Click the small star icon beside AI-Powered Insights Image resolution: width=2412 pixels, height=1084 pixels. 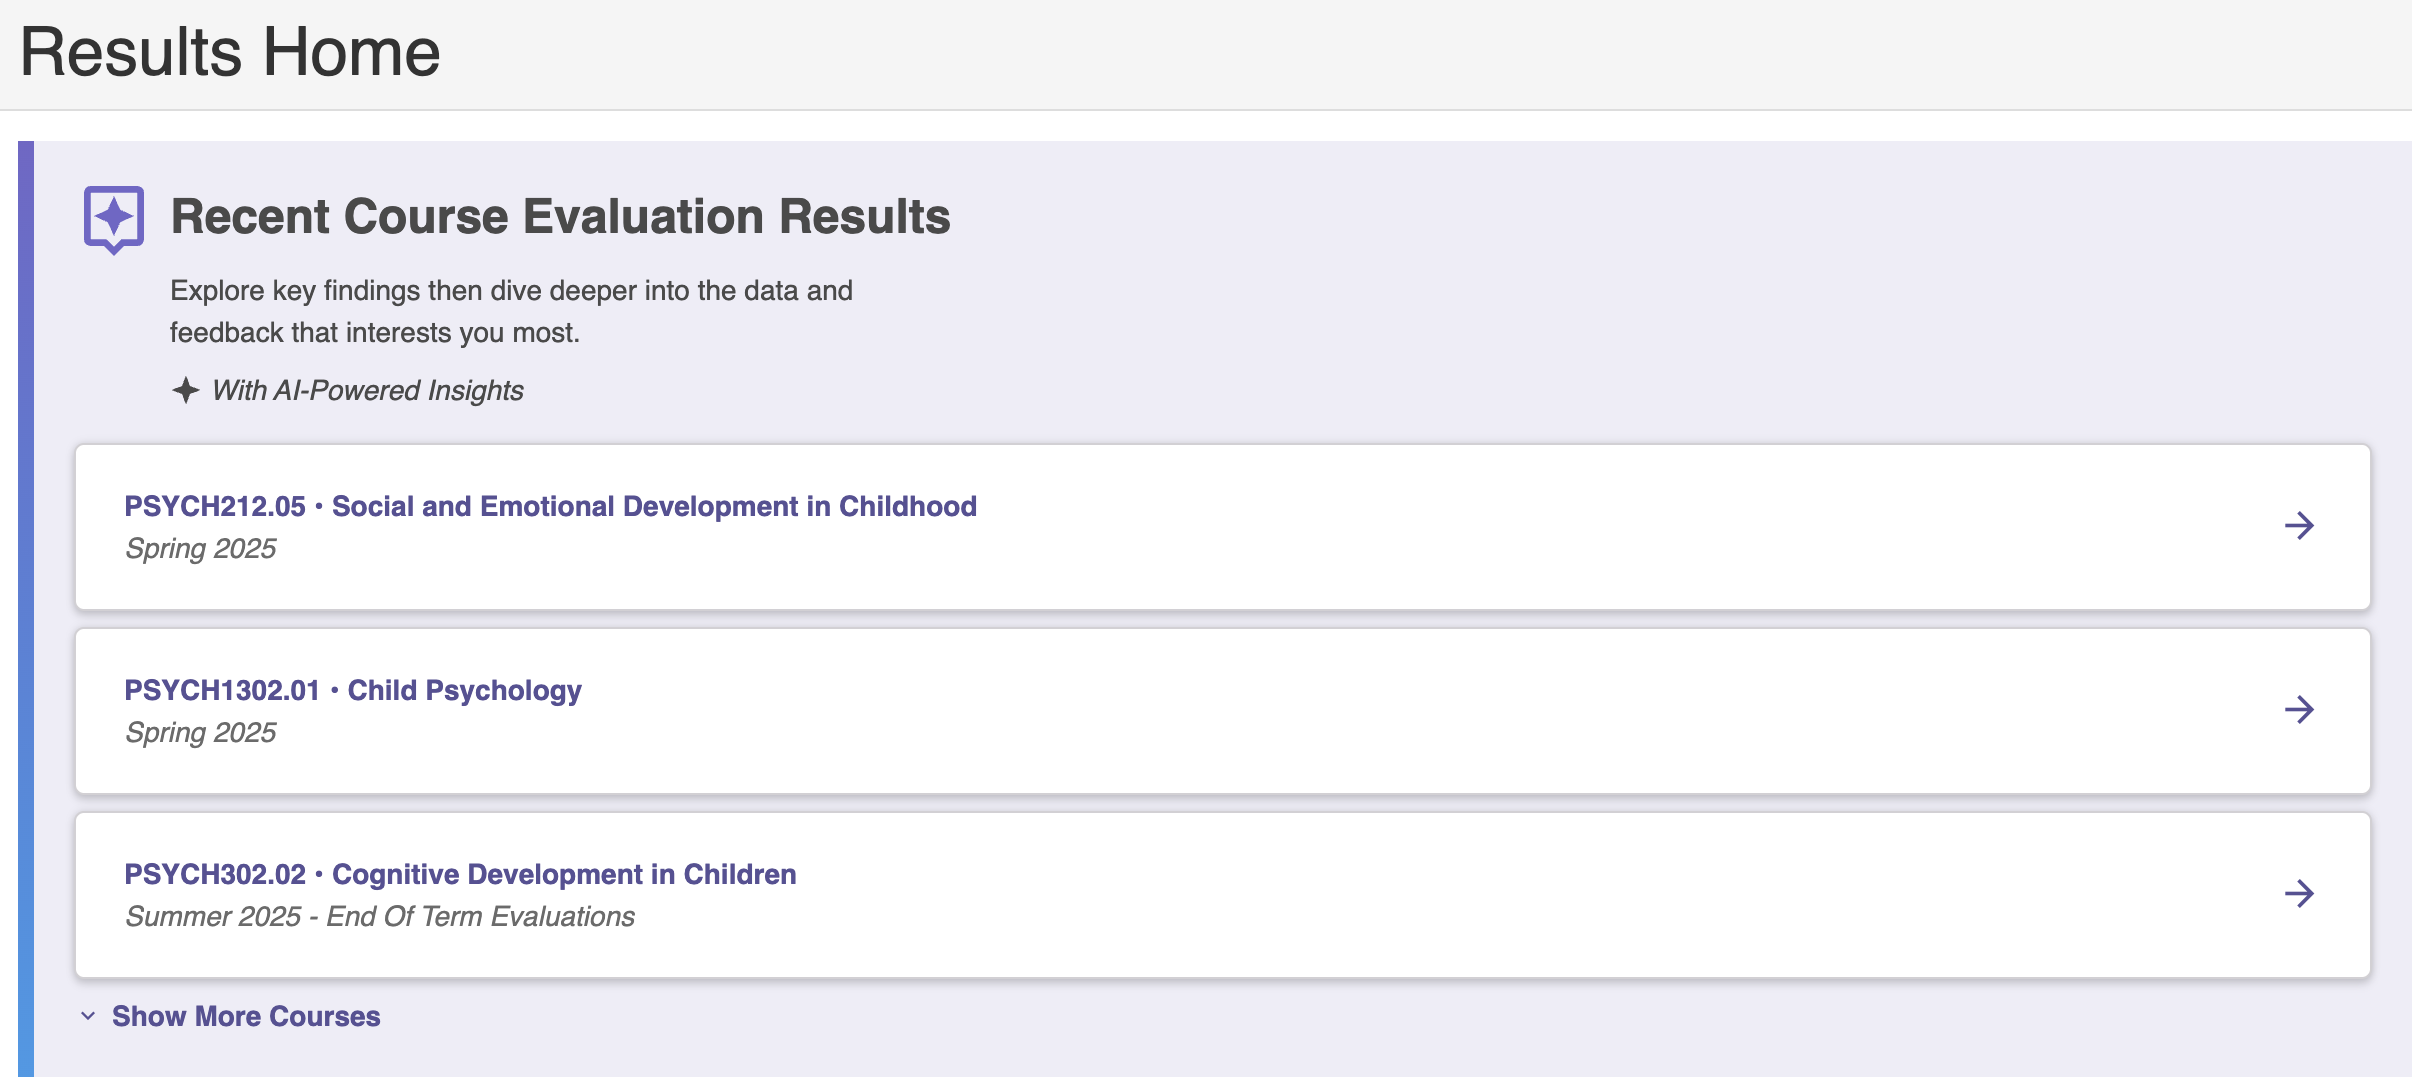coord(185,390)
